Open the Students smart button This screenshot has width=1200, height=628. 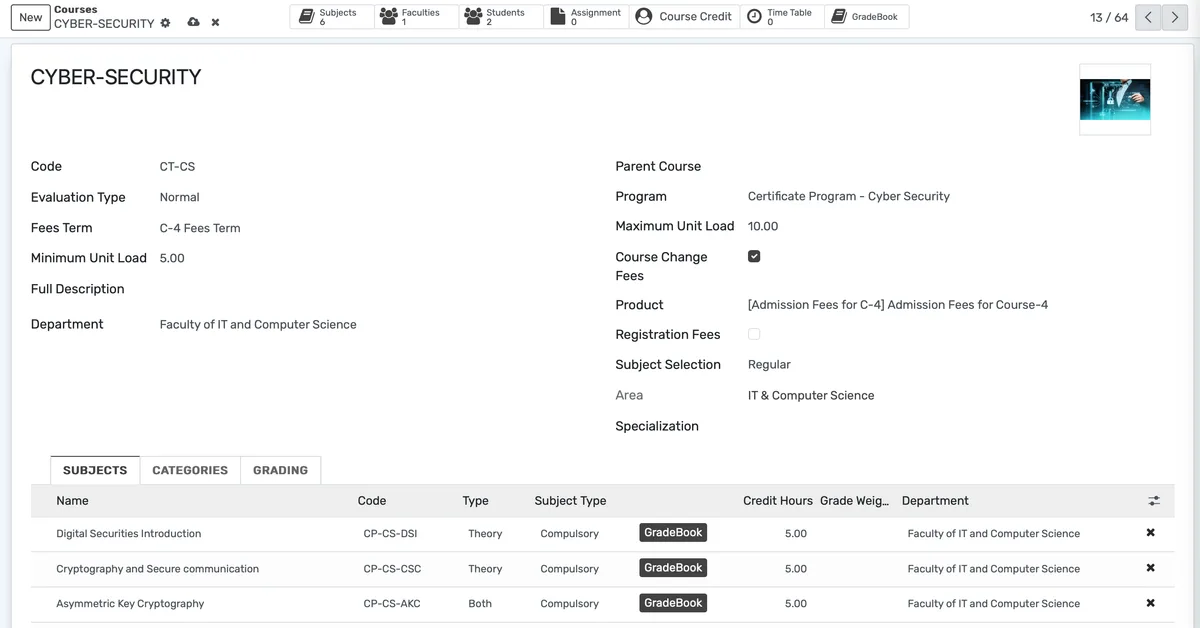500,16
